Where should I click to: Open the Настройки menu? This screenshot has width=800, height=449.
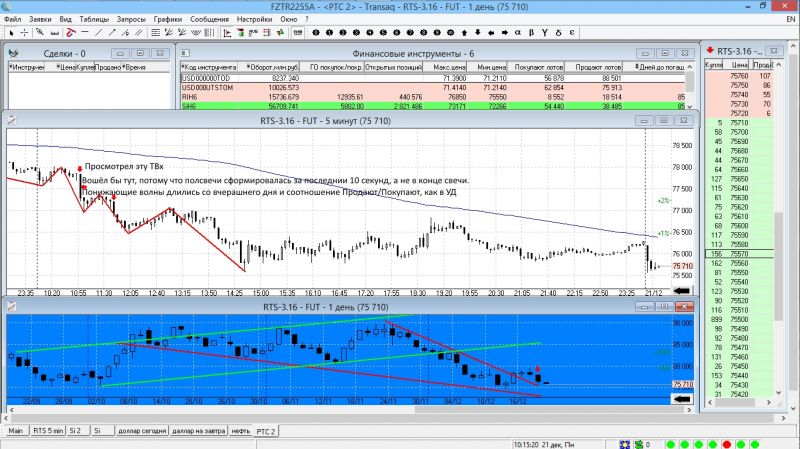point(254,19)
